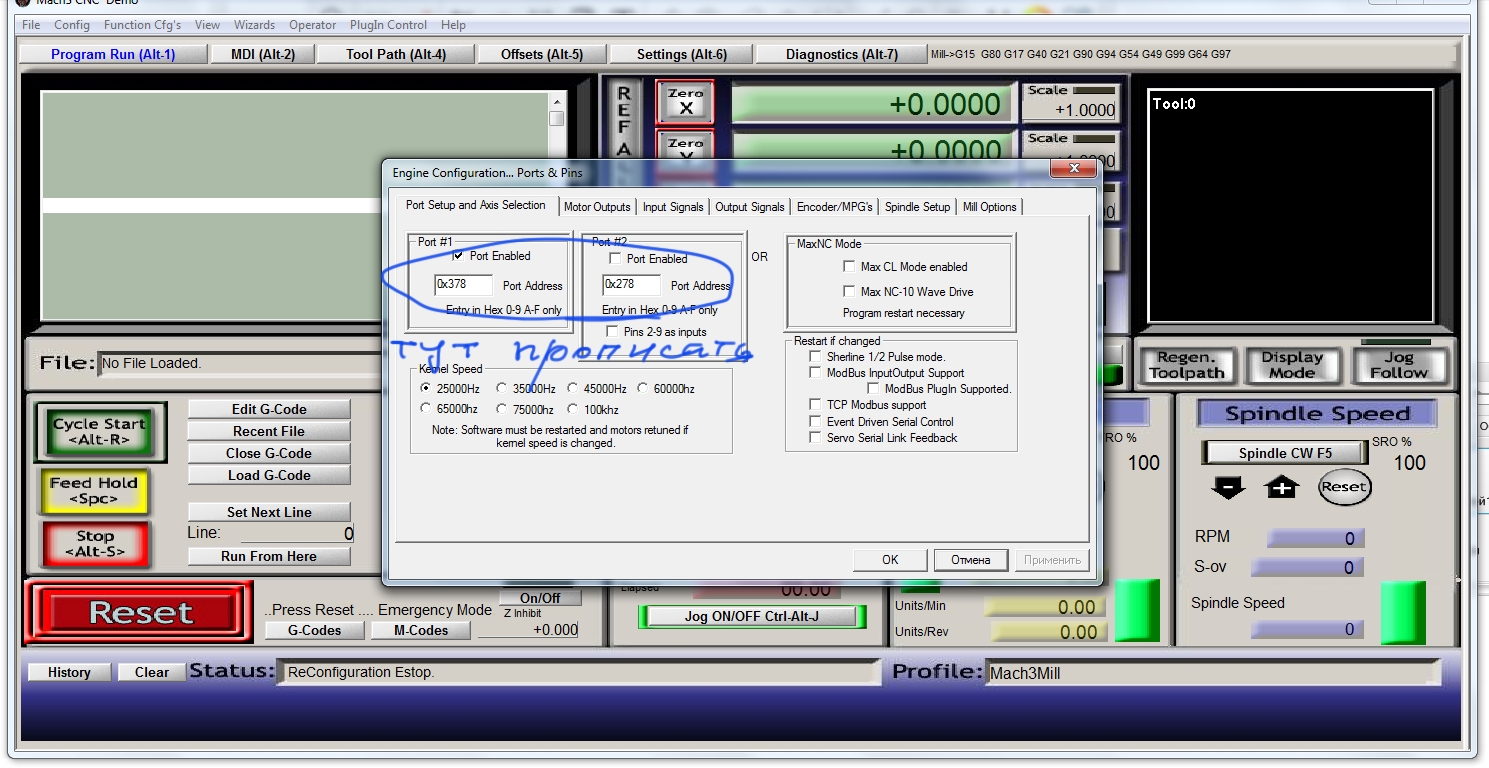Click the green Spindle Speed bar
Viewport: 1489px width, 768px height.
click(x=1402, y=613)
